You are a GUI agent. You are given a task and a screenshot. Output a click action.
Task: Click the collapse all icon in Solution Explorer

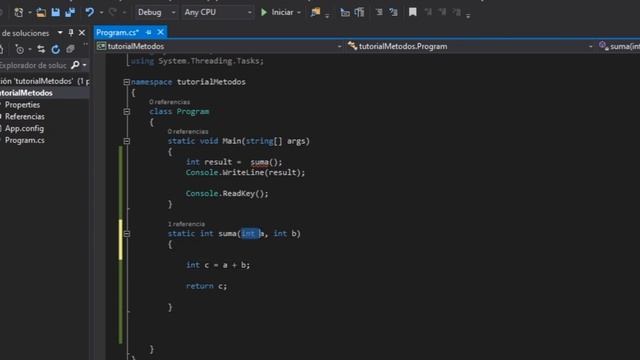point(70,49)
